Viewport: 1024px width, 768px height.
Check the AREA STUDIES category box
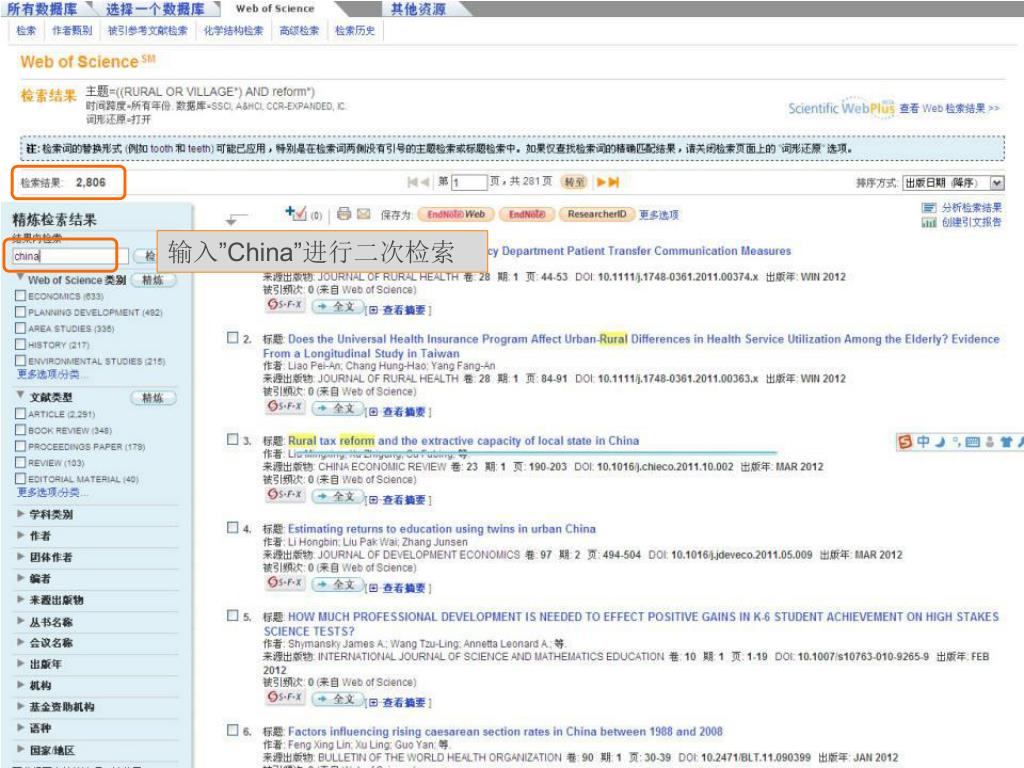(20, 328)
